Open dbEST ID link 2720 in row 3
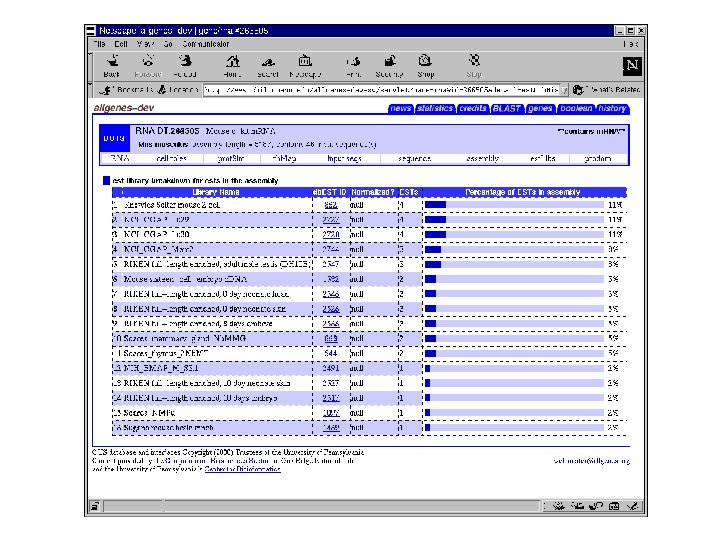720x540 pixels. 331,235
